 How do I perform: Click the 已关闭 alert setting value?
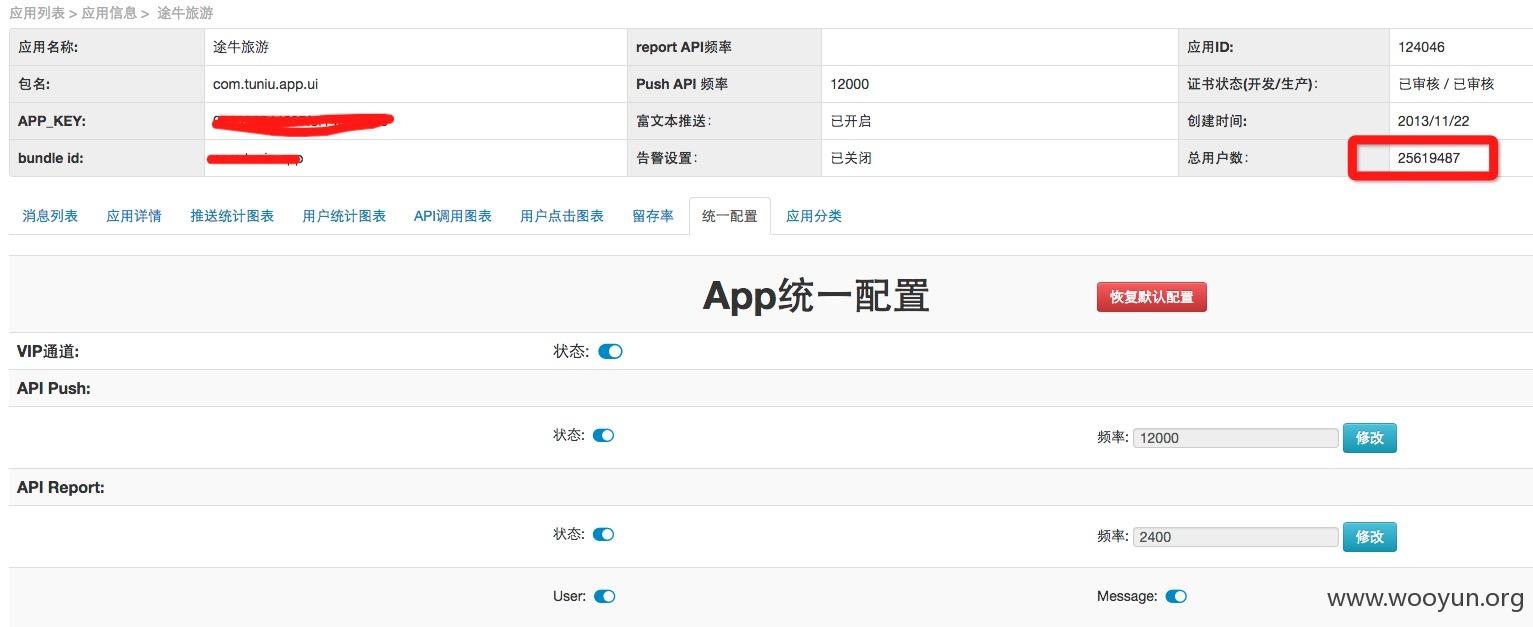tap(851, 158)
